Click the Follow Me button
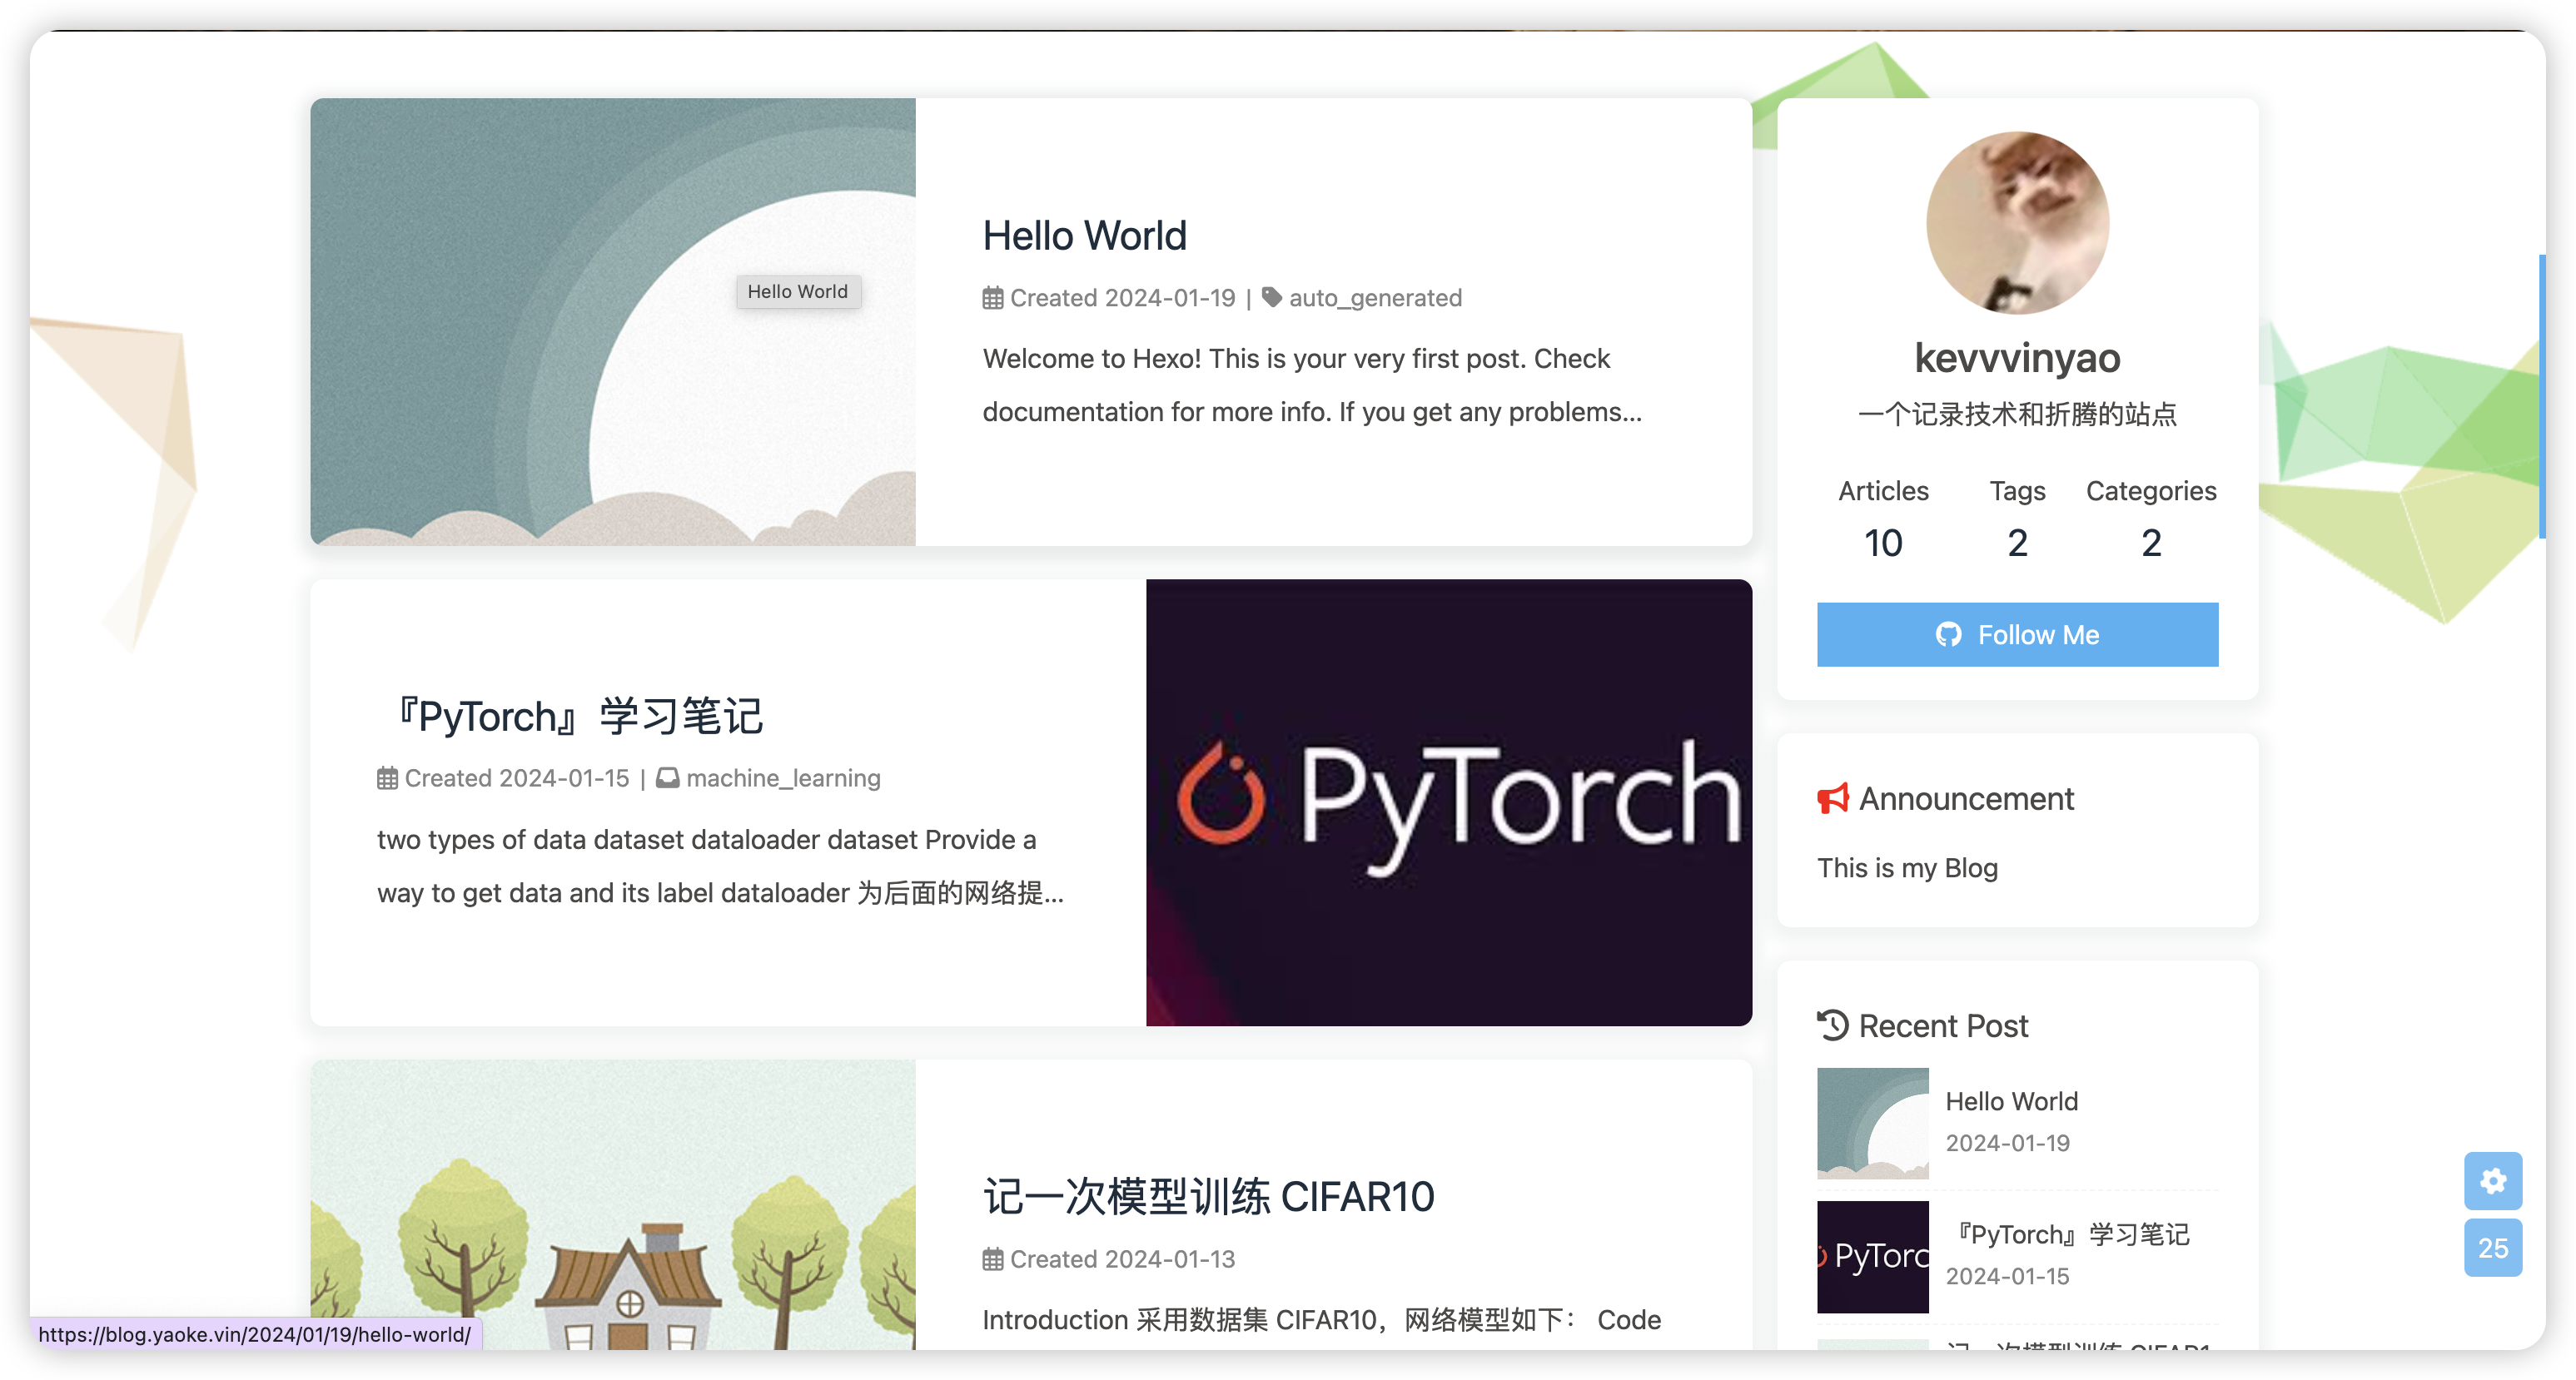 pyautogui.click(x=2017, y=635)
